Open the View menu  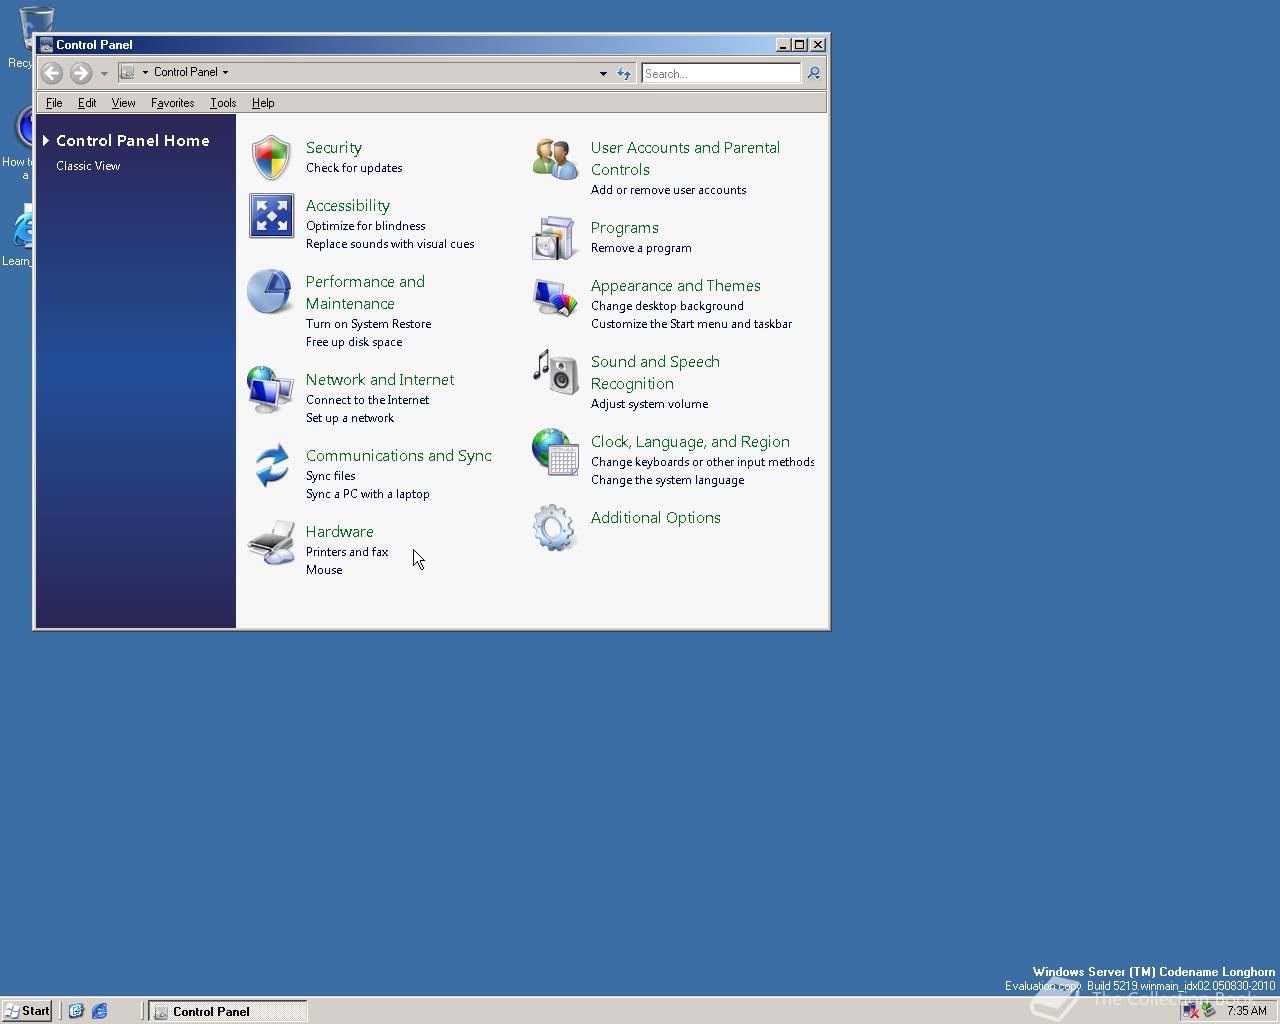click(123, 103)
